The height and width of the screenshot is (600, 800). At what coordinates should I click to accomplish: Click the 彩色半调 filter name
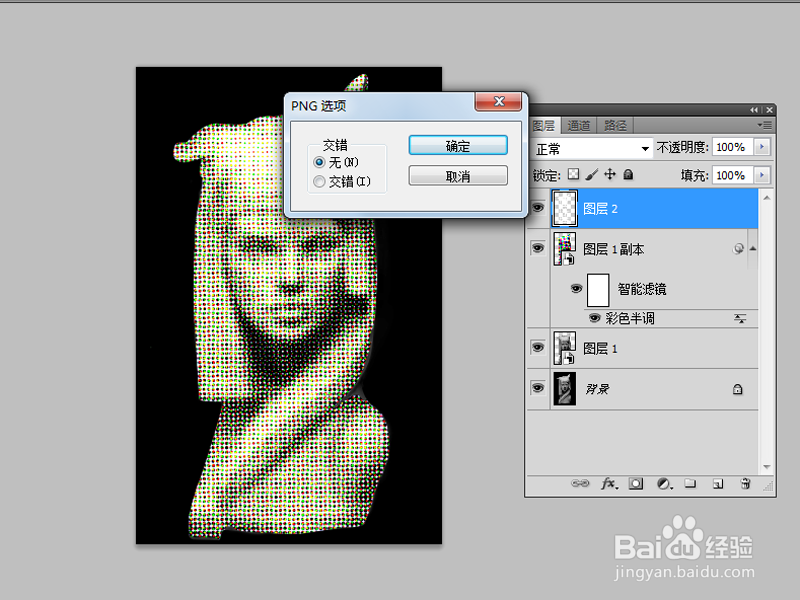630,318
